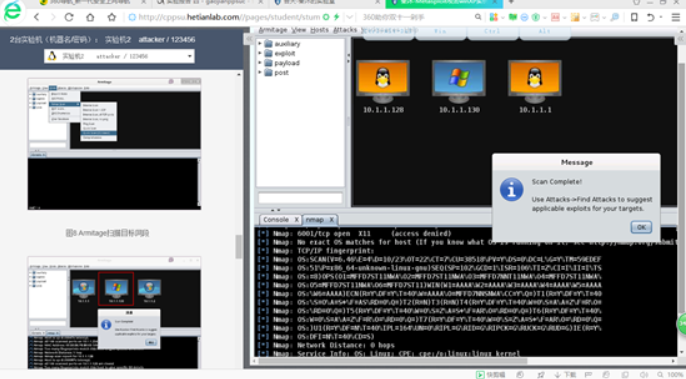Click the 100% zoom magnifier in status bar
The width and height of the screenshot is (686, 379).
(x=661, y=375)
